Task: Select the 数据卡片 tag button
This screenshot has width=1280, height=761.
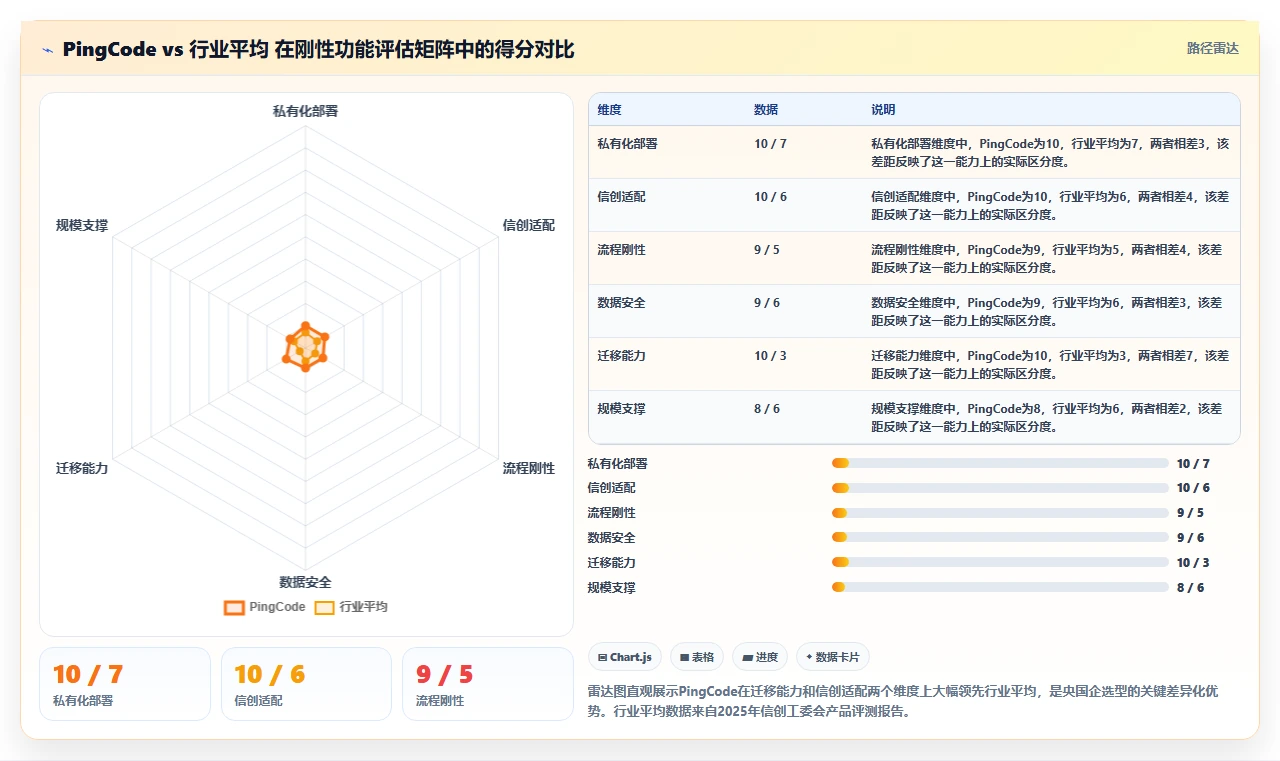Action: (x=833, y=657)
